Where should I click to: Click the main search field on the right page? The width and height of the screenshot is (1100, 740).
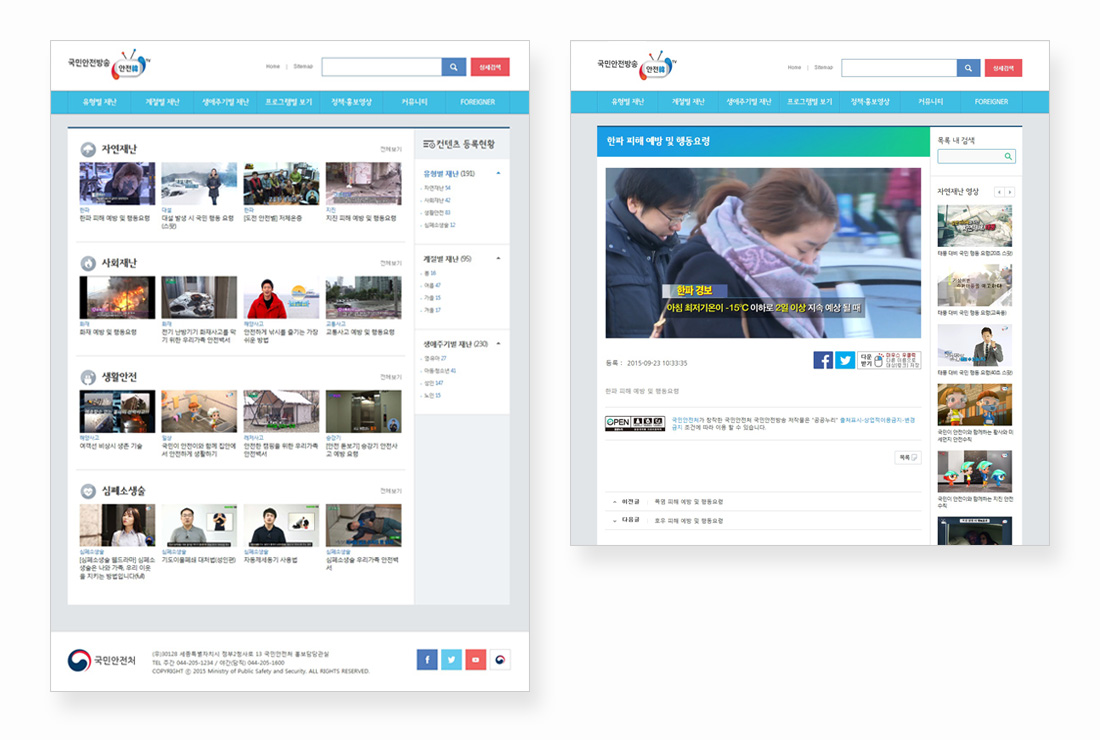899,68
